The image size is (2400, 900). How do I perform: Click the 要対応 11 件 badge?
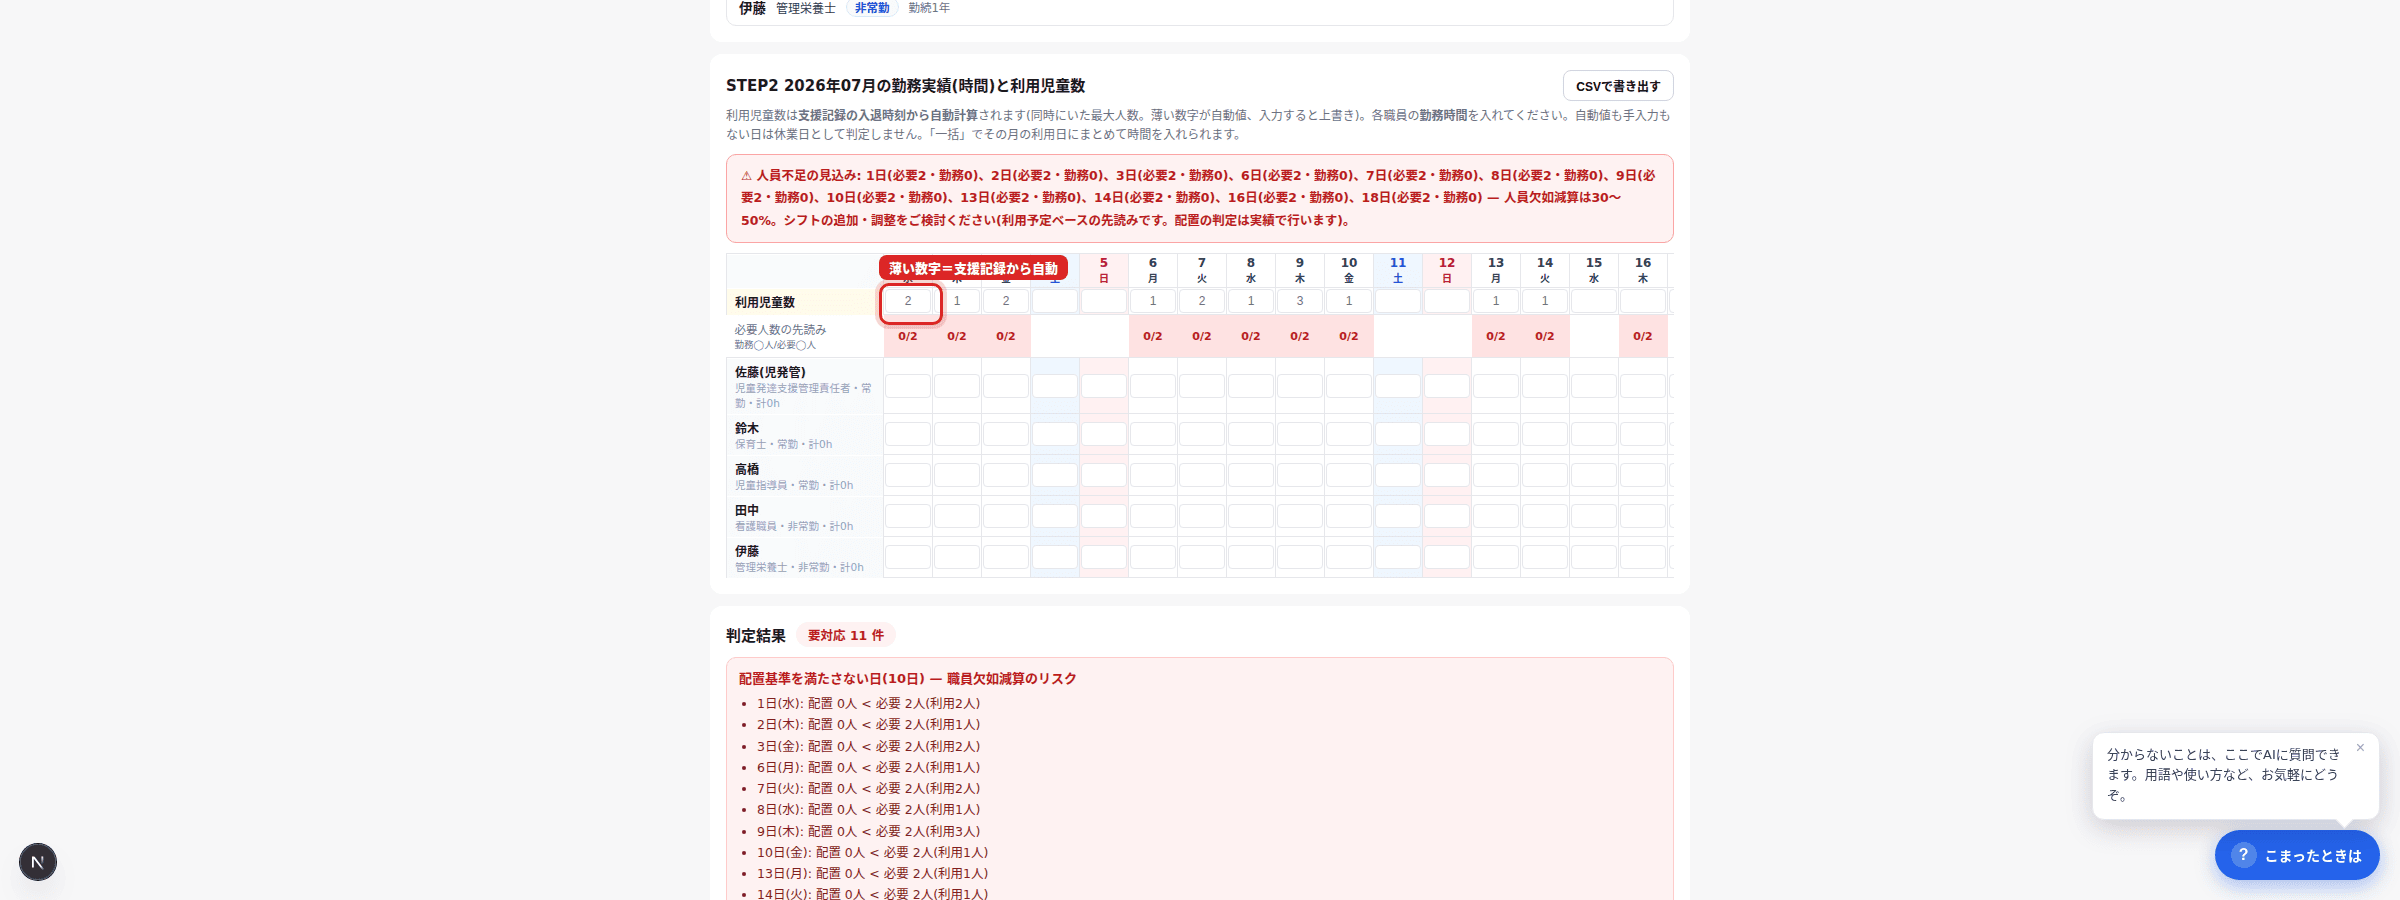pos(846,635)
